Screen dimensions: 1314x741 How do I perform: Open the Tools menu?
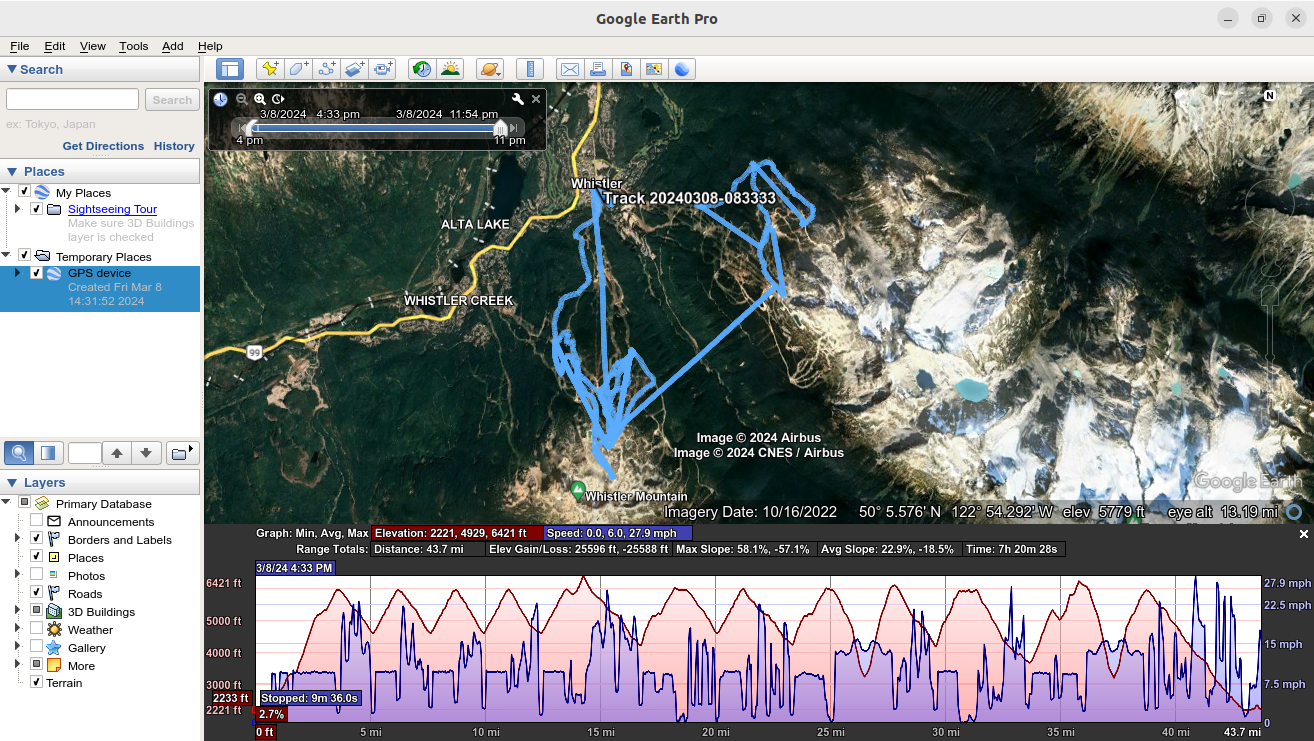133,46
